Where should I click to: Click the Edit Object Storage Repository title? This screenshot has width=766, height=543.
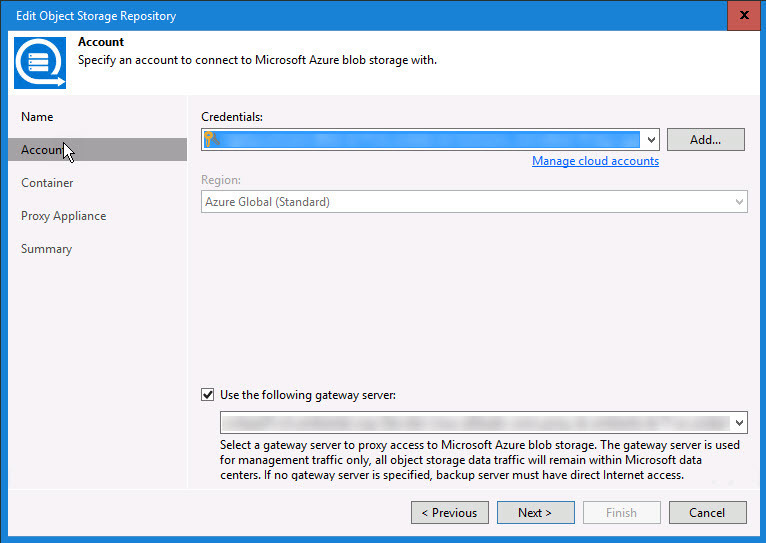(x=96, y=16)
